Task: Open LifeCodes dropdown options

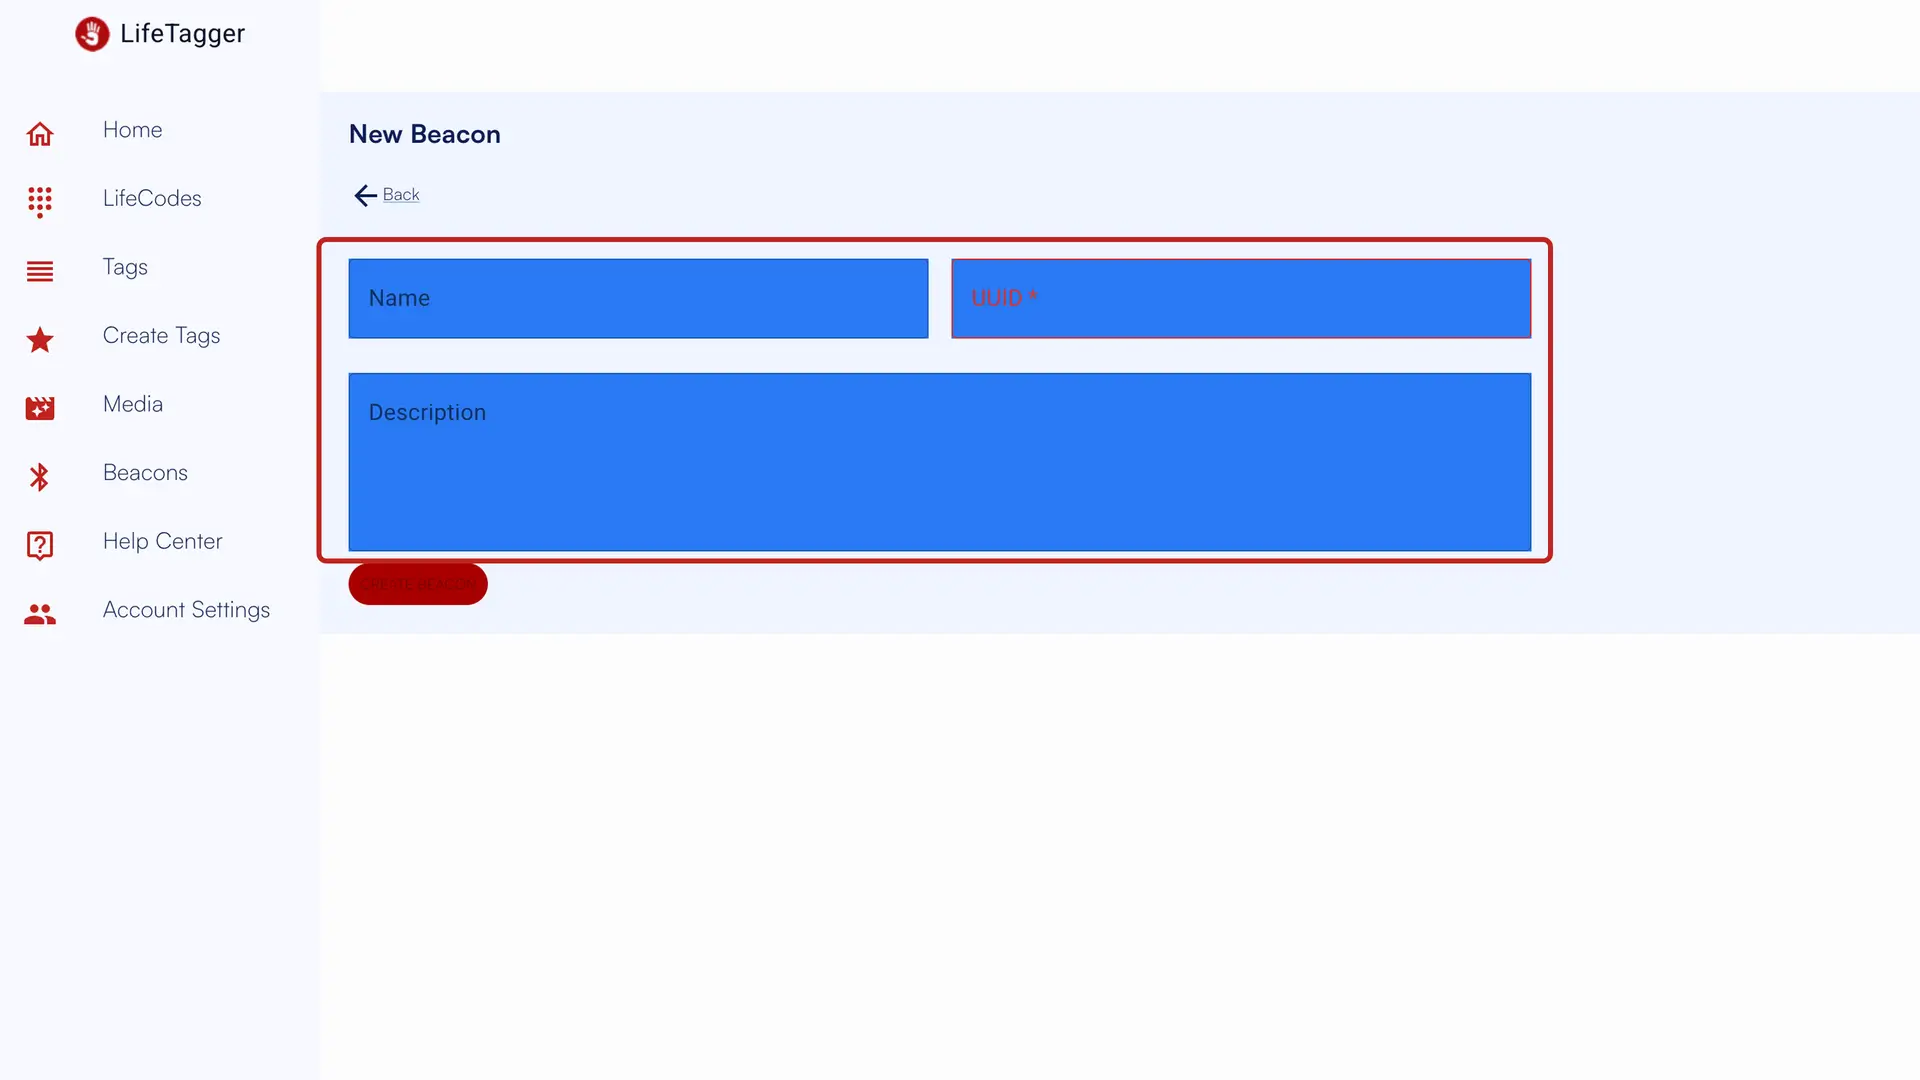Action: (x=152, y=198)
